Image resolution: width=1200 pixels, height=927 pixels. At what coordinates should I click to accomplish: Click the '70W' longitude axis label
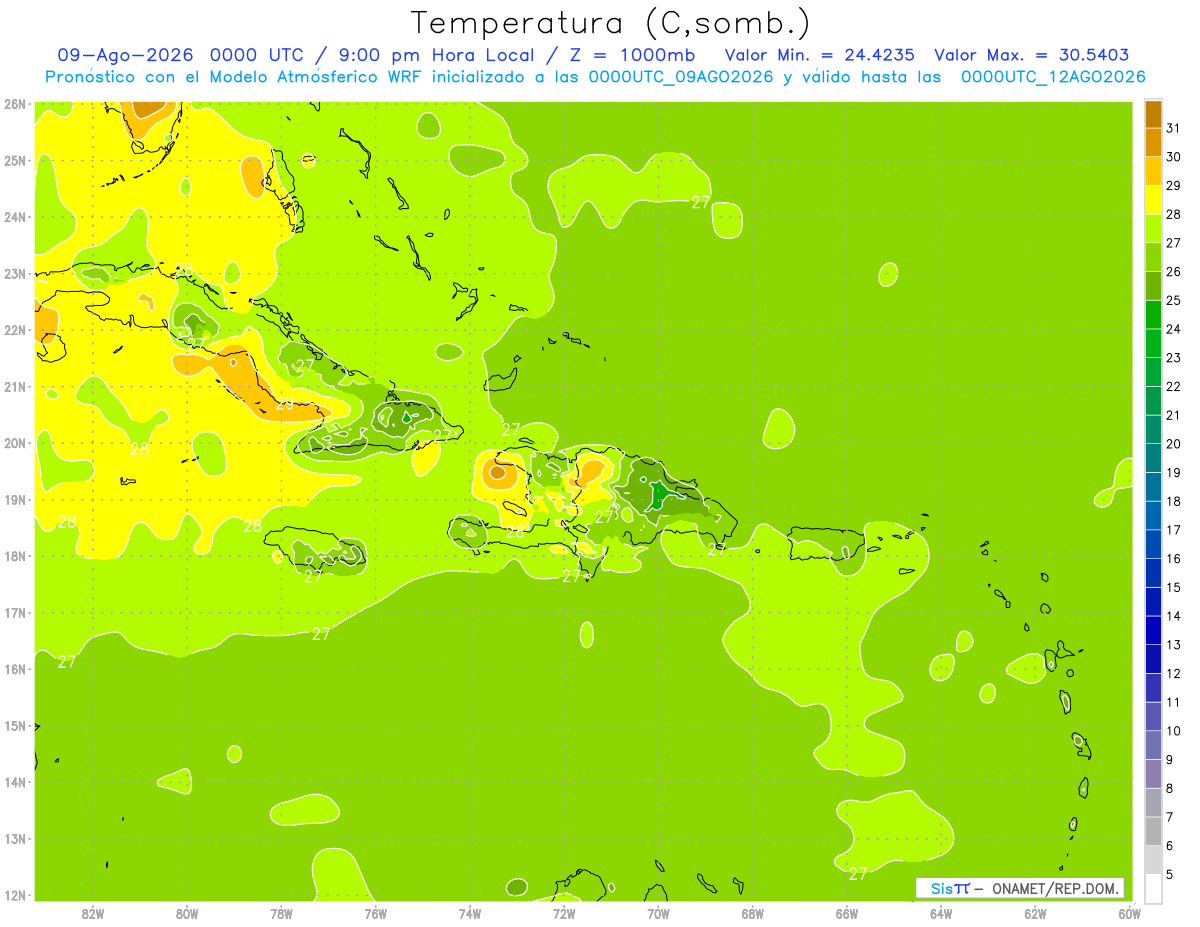658,913
